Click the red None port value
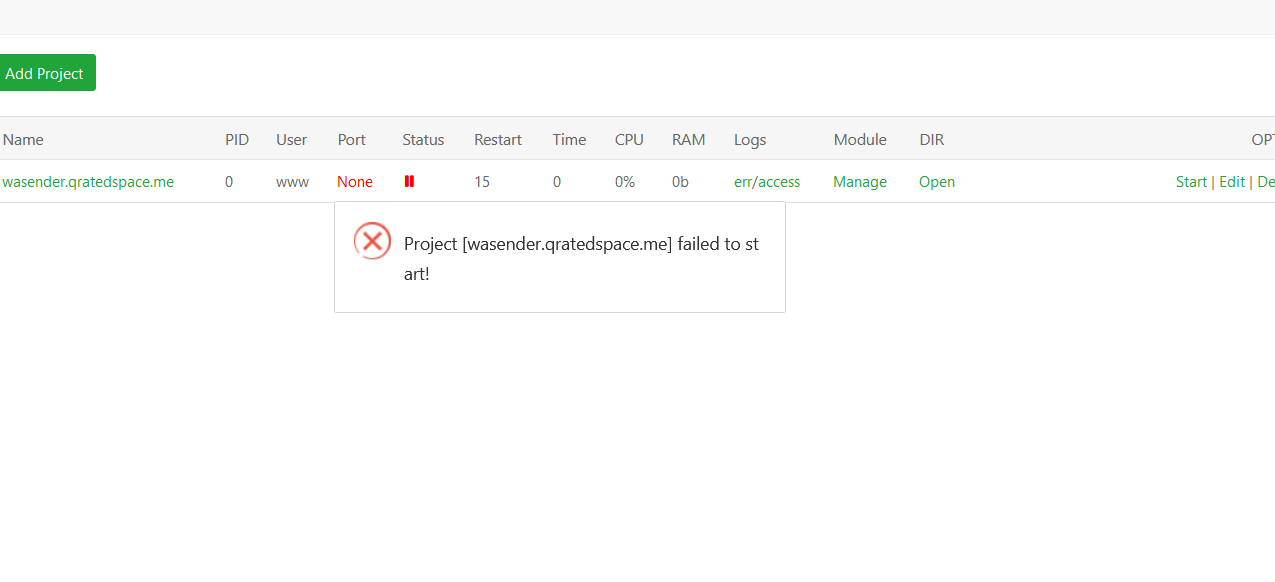The image size is (1275, 582). point(354,182)
